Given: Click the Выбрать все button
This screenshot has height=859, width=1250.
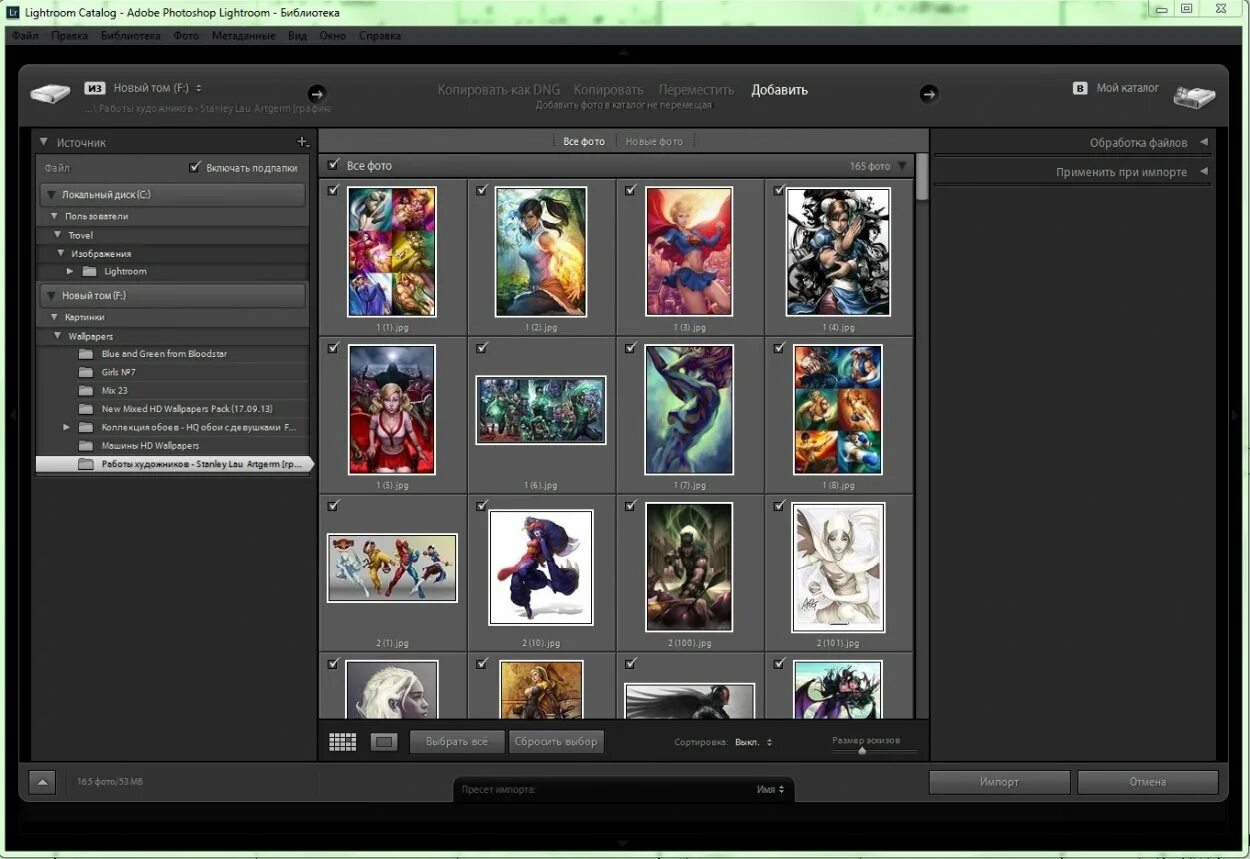Looking at the screenshot, I should tap(457, 742).
